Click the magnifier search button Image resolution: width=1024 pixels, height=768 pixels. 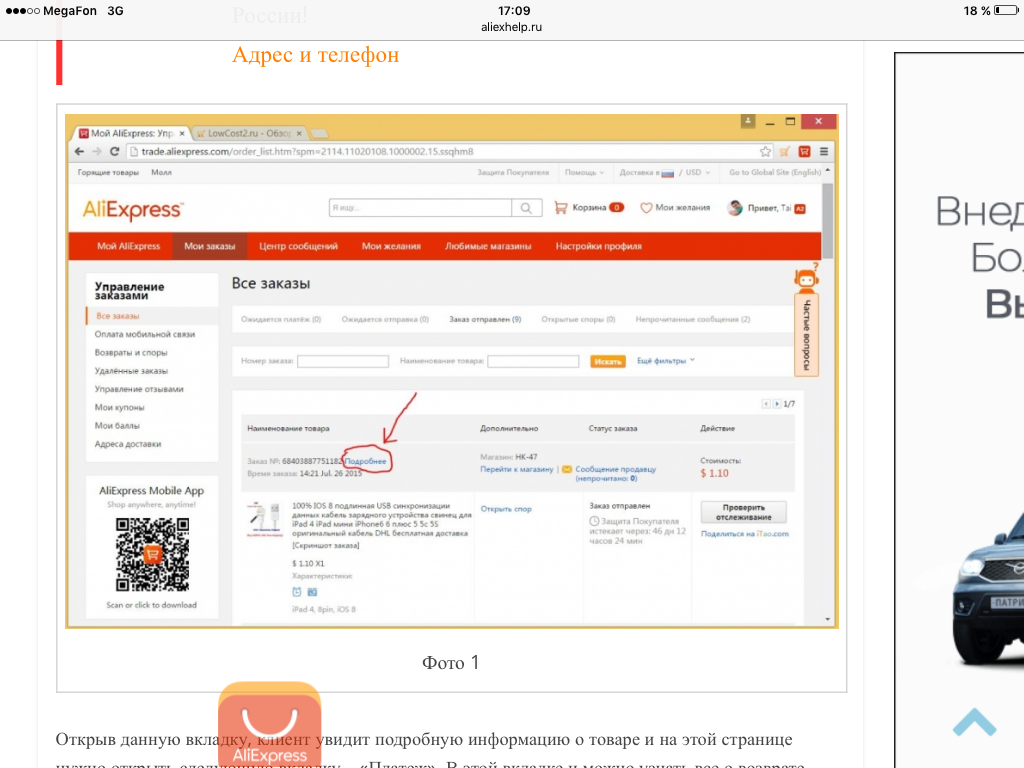(526, 208)
